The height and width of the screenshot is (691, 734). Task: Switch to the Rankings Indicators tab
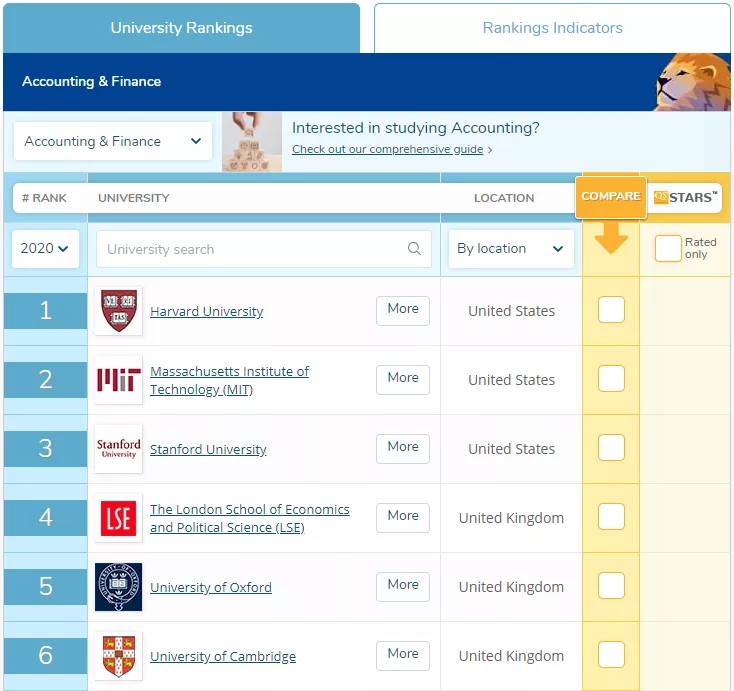click(x=552, y=28)
